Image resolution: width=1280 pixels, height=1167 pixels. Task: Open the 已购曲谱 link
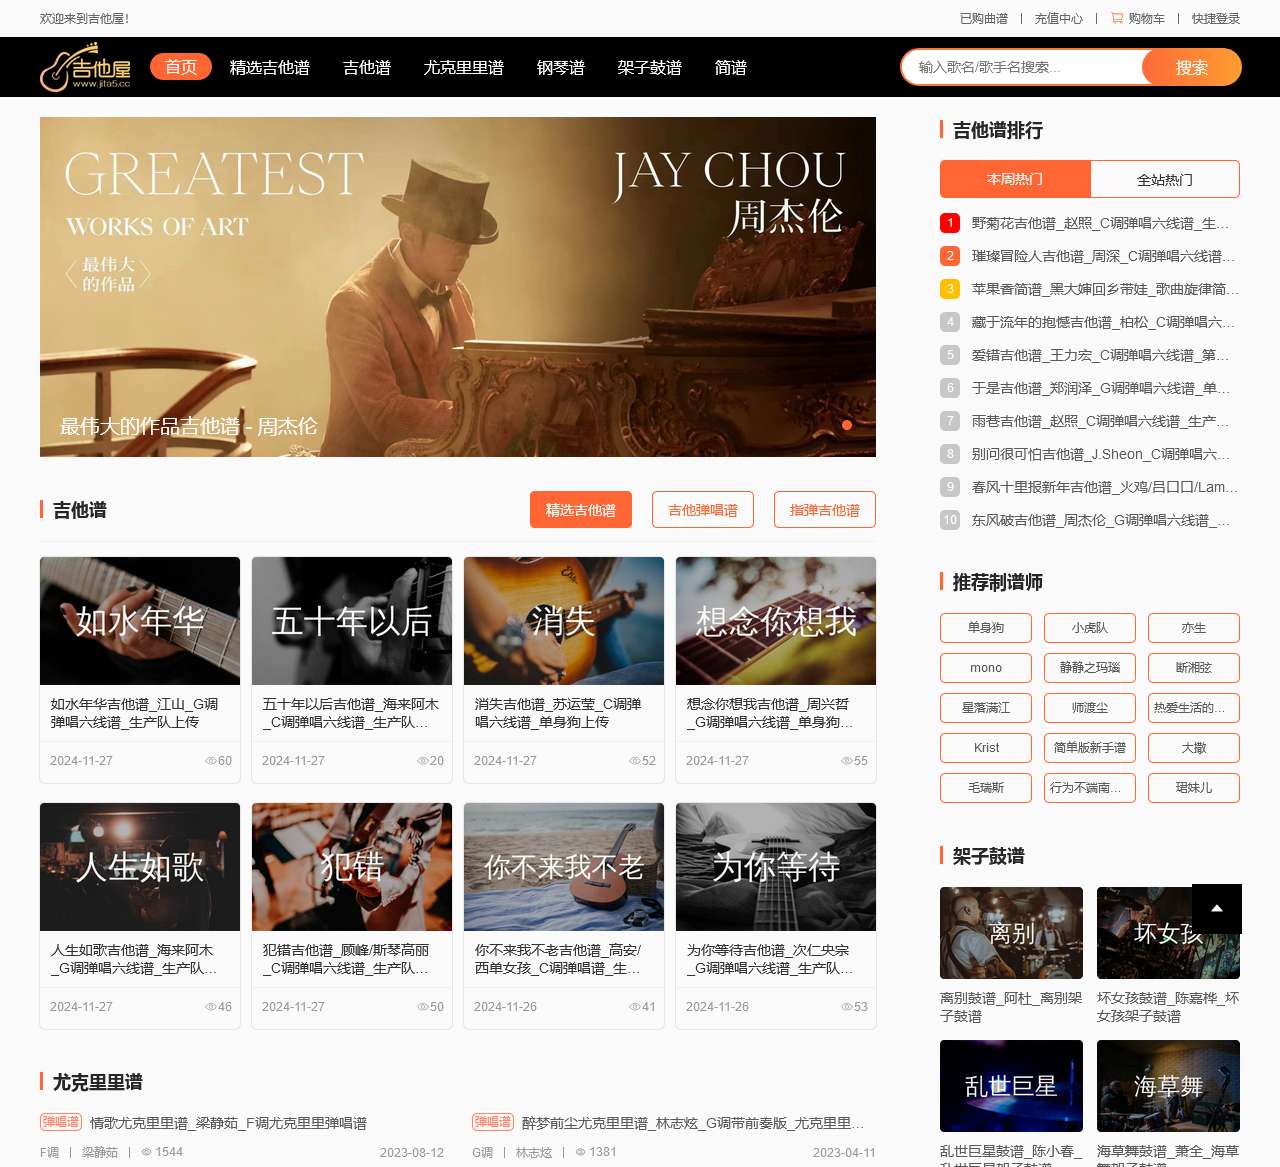click(984, 18)
